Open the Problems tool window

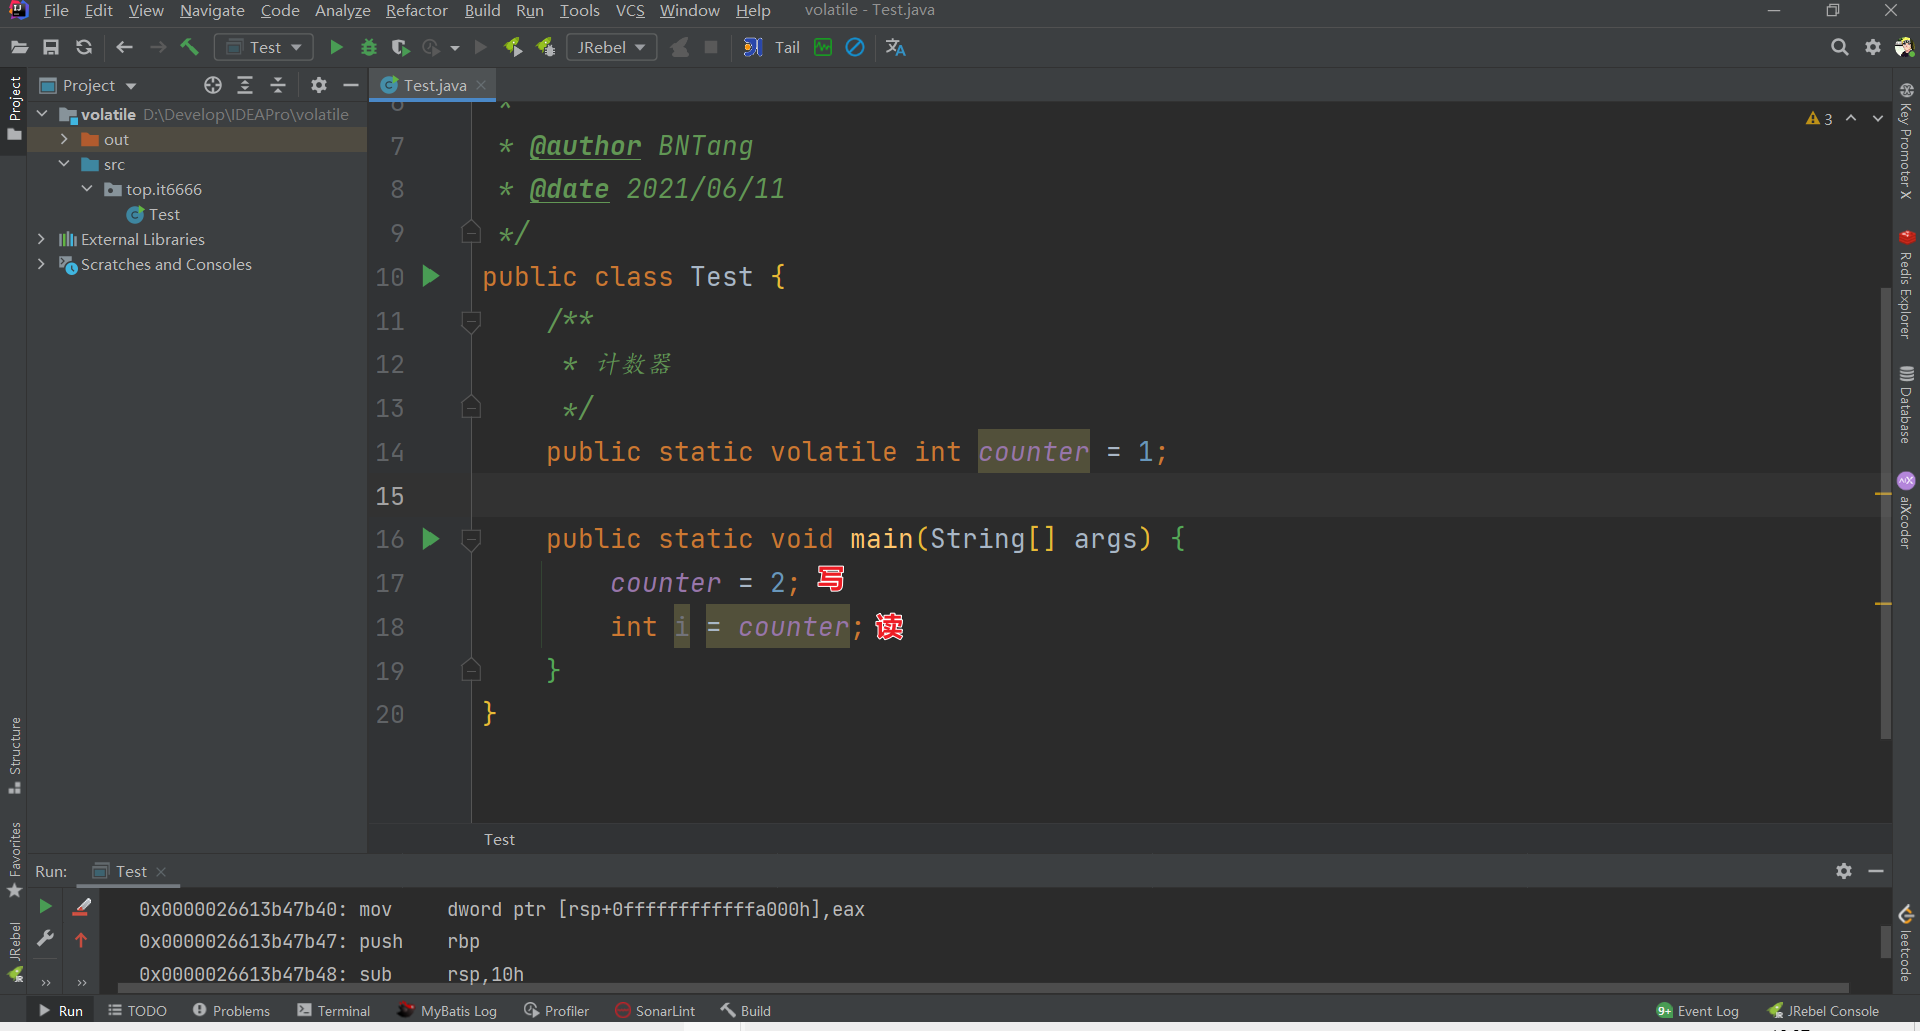point(231,1011)
